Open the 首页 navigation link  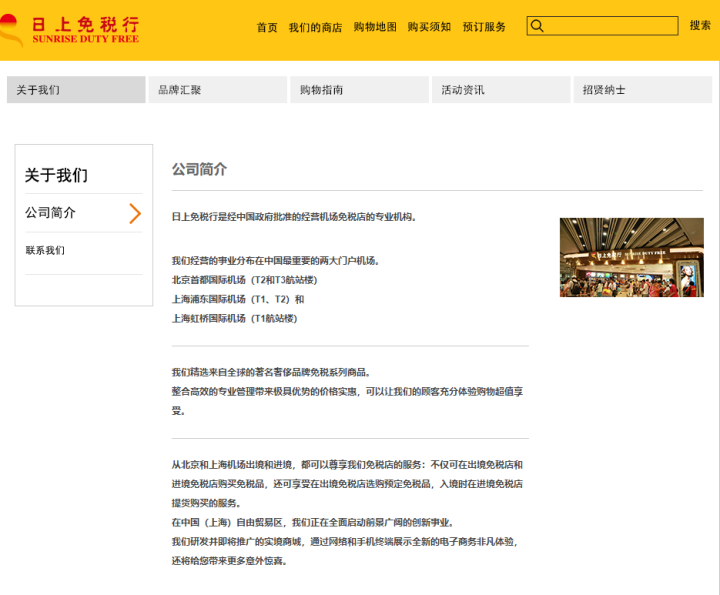267,27
